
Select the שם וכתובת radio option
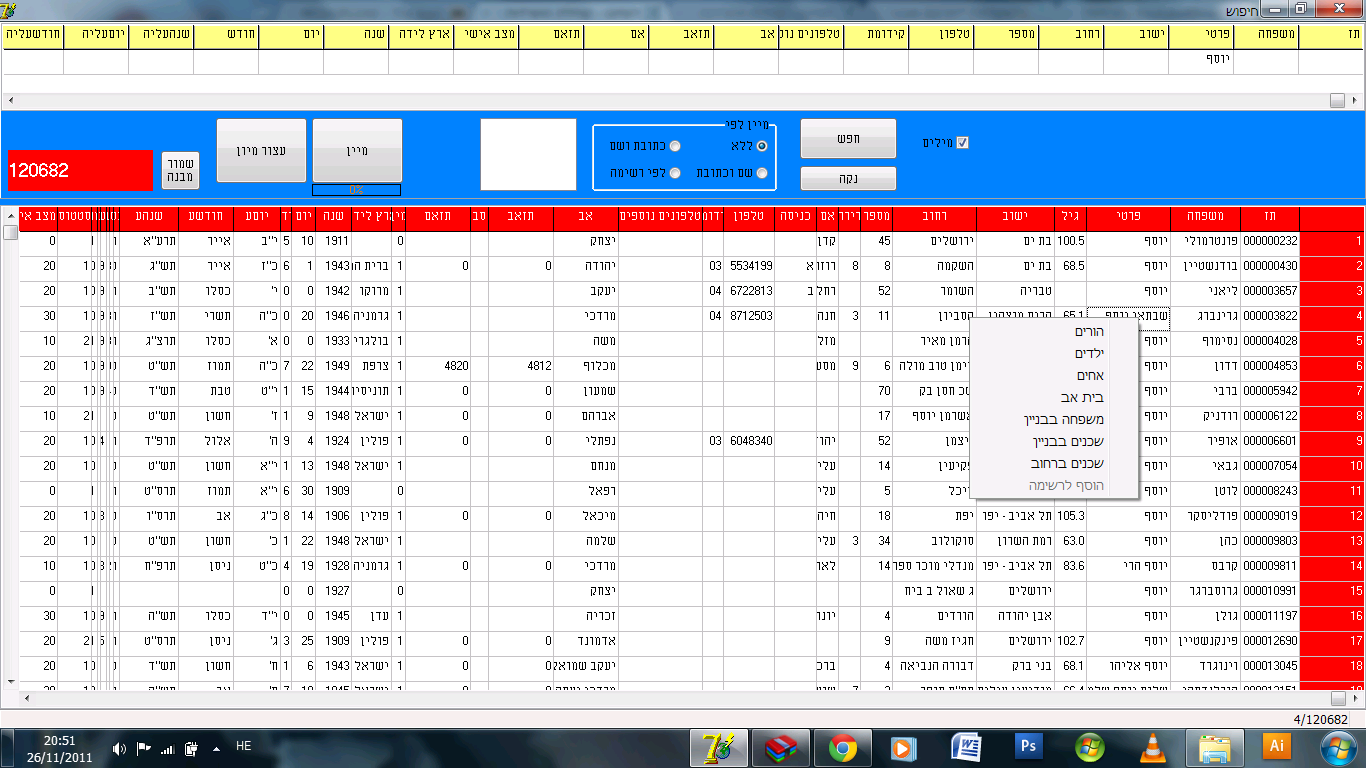[762, 173]
